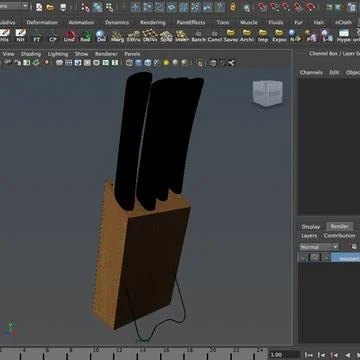Viewport: 360px width, 360px height.
Task: Click the lock selection icon in the status line
Action: coord(233,7)
